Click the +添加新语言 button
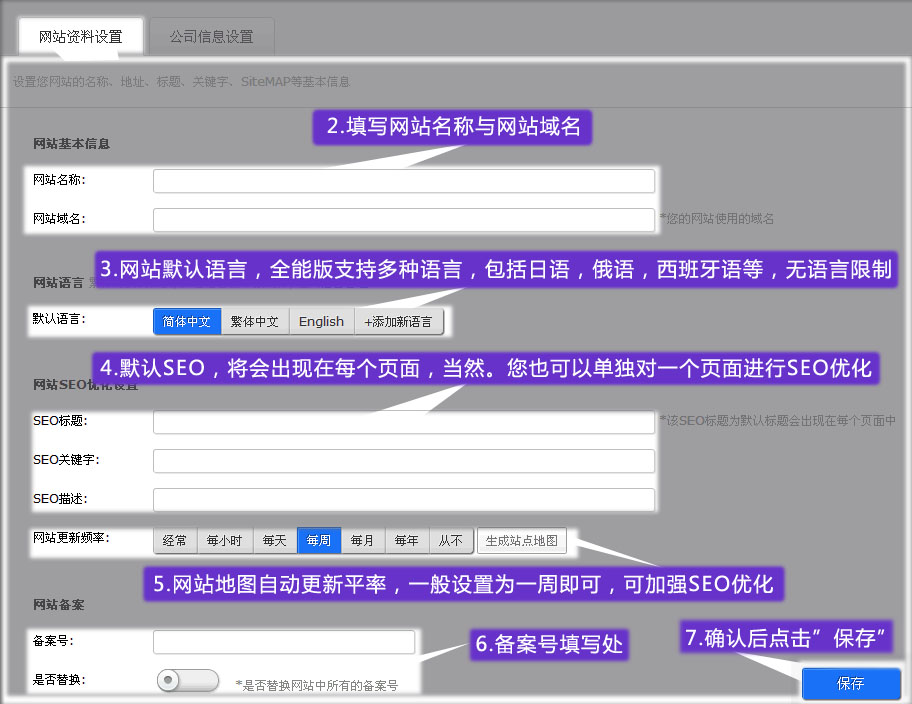This screenshot has height=704, width=912. (x=398, y=321)
